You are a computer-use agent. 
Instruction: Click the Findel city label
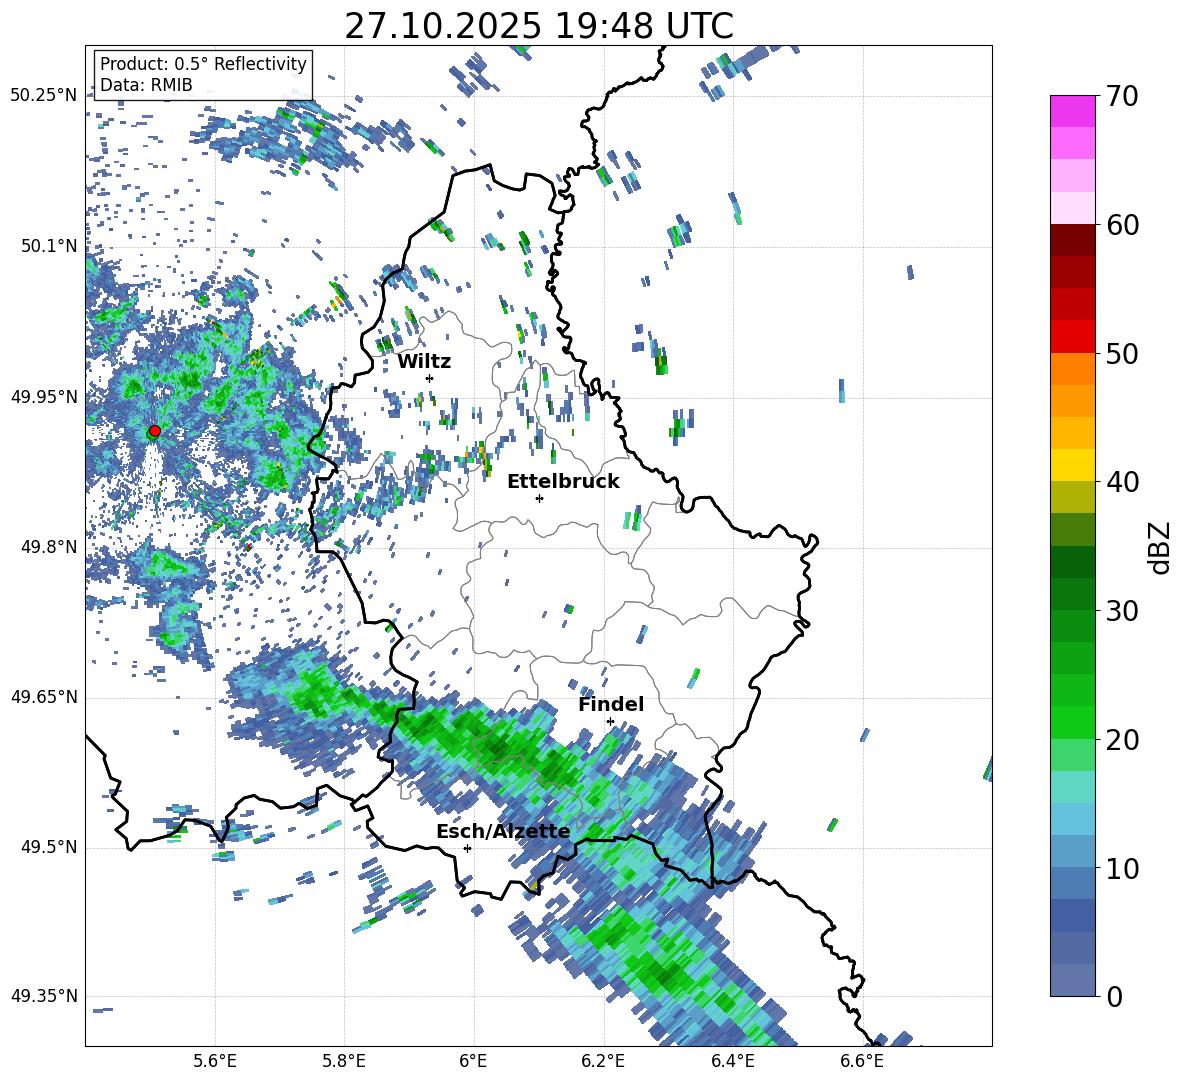click(611, 704)
